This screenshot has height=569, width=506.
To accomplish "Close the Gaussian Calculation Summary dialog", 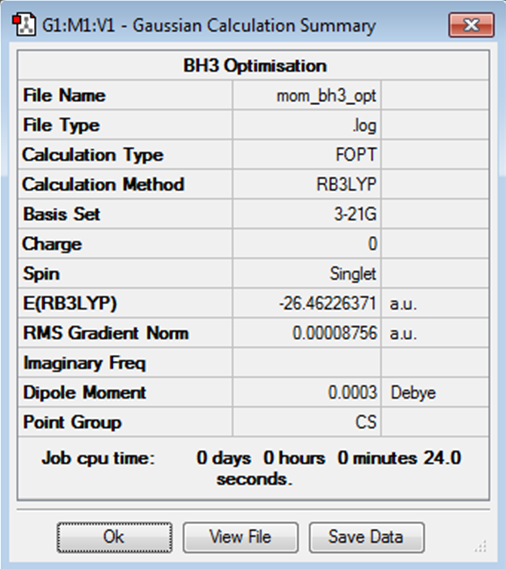I will point(471,25).
